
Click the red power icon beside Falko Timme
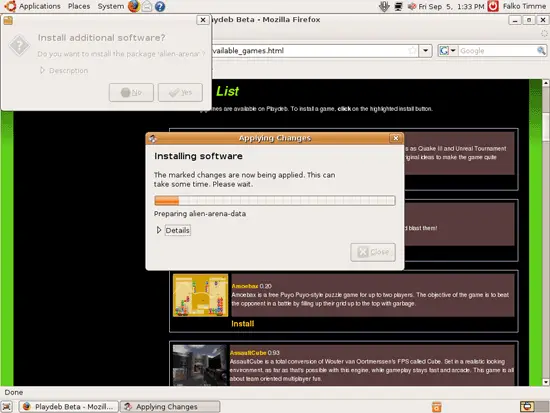click(x=493, y=6)
